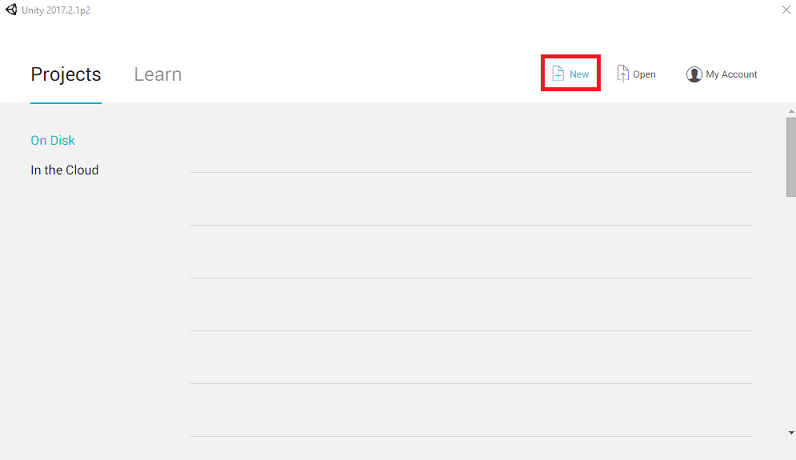The image size is (796, 460).
Task: Click the My Account text label
Action: pyautogui.click(x=731, y=75)
